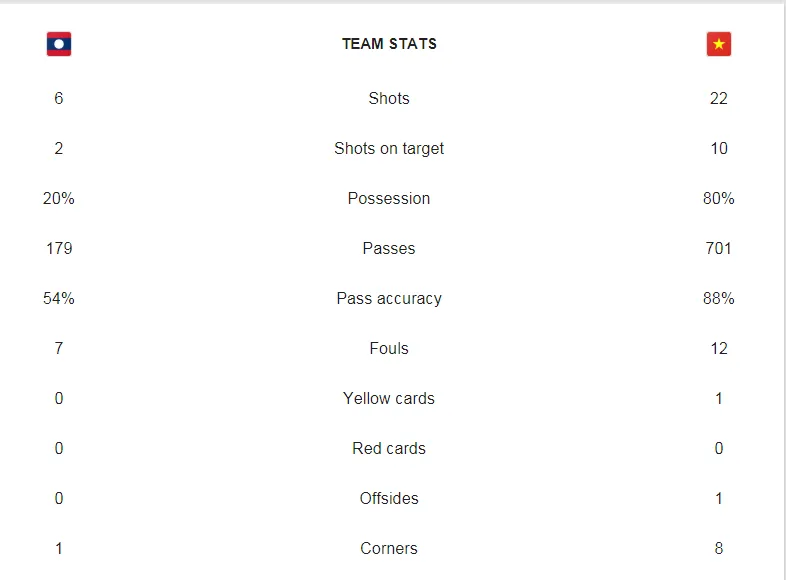Click the Shots stat label
The image size is (786, 580).
(x=389, y=98)
